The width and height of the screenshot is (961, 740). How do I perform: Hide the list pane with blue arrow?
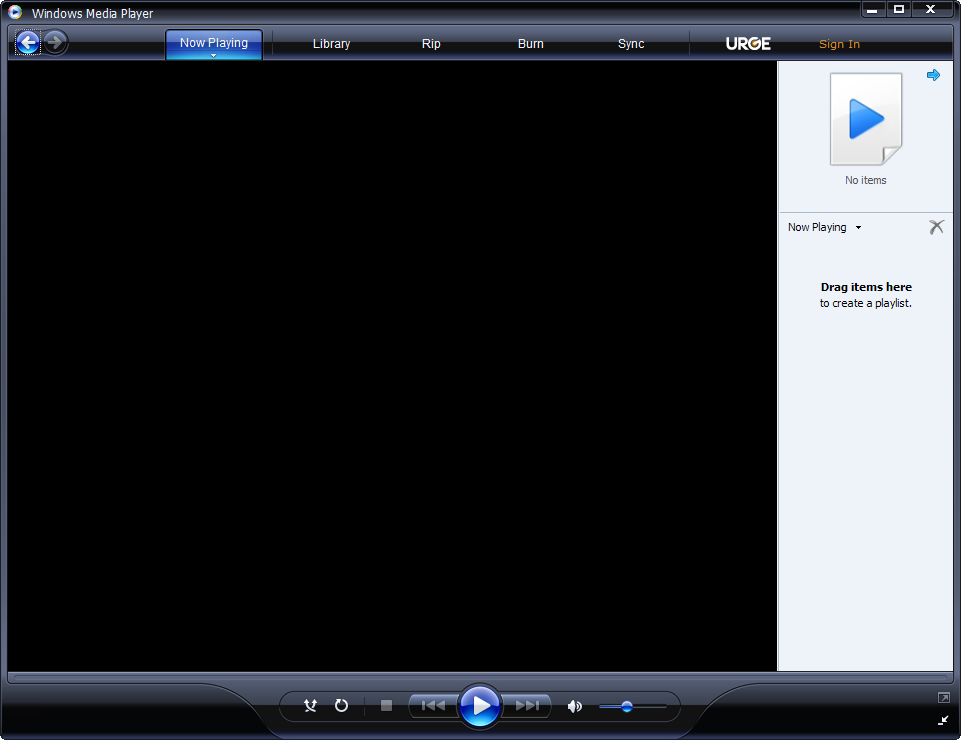(933, 75)
